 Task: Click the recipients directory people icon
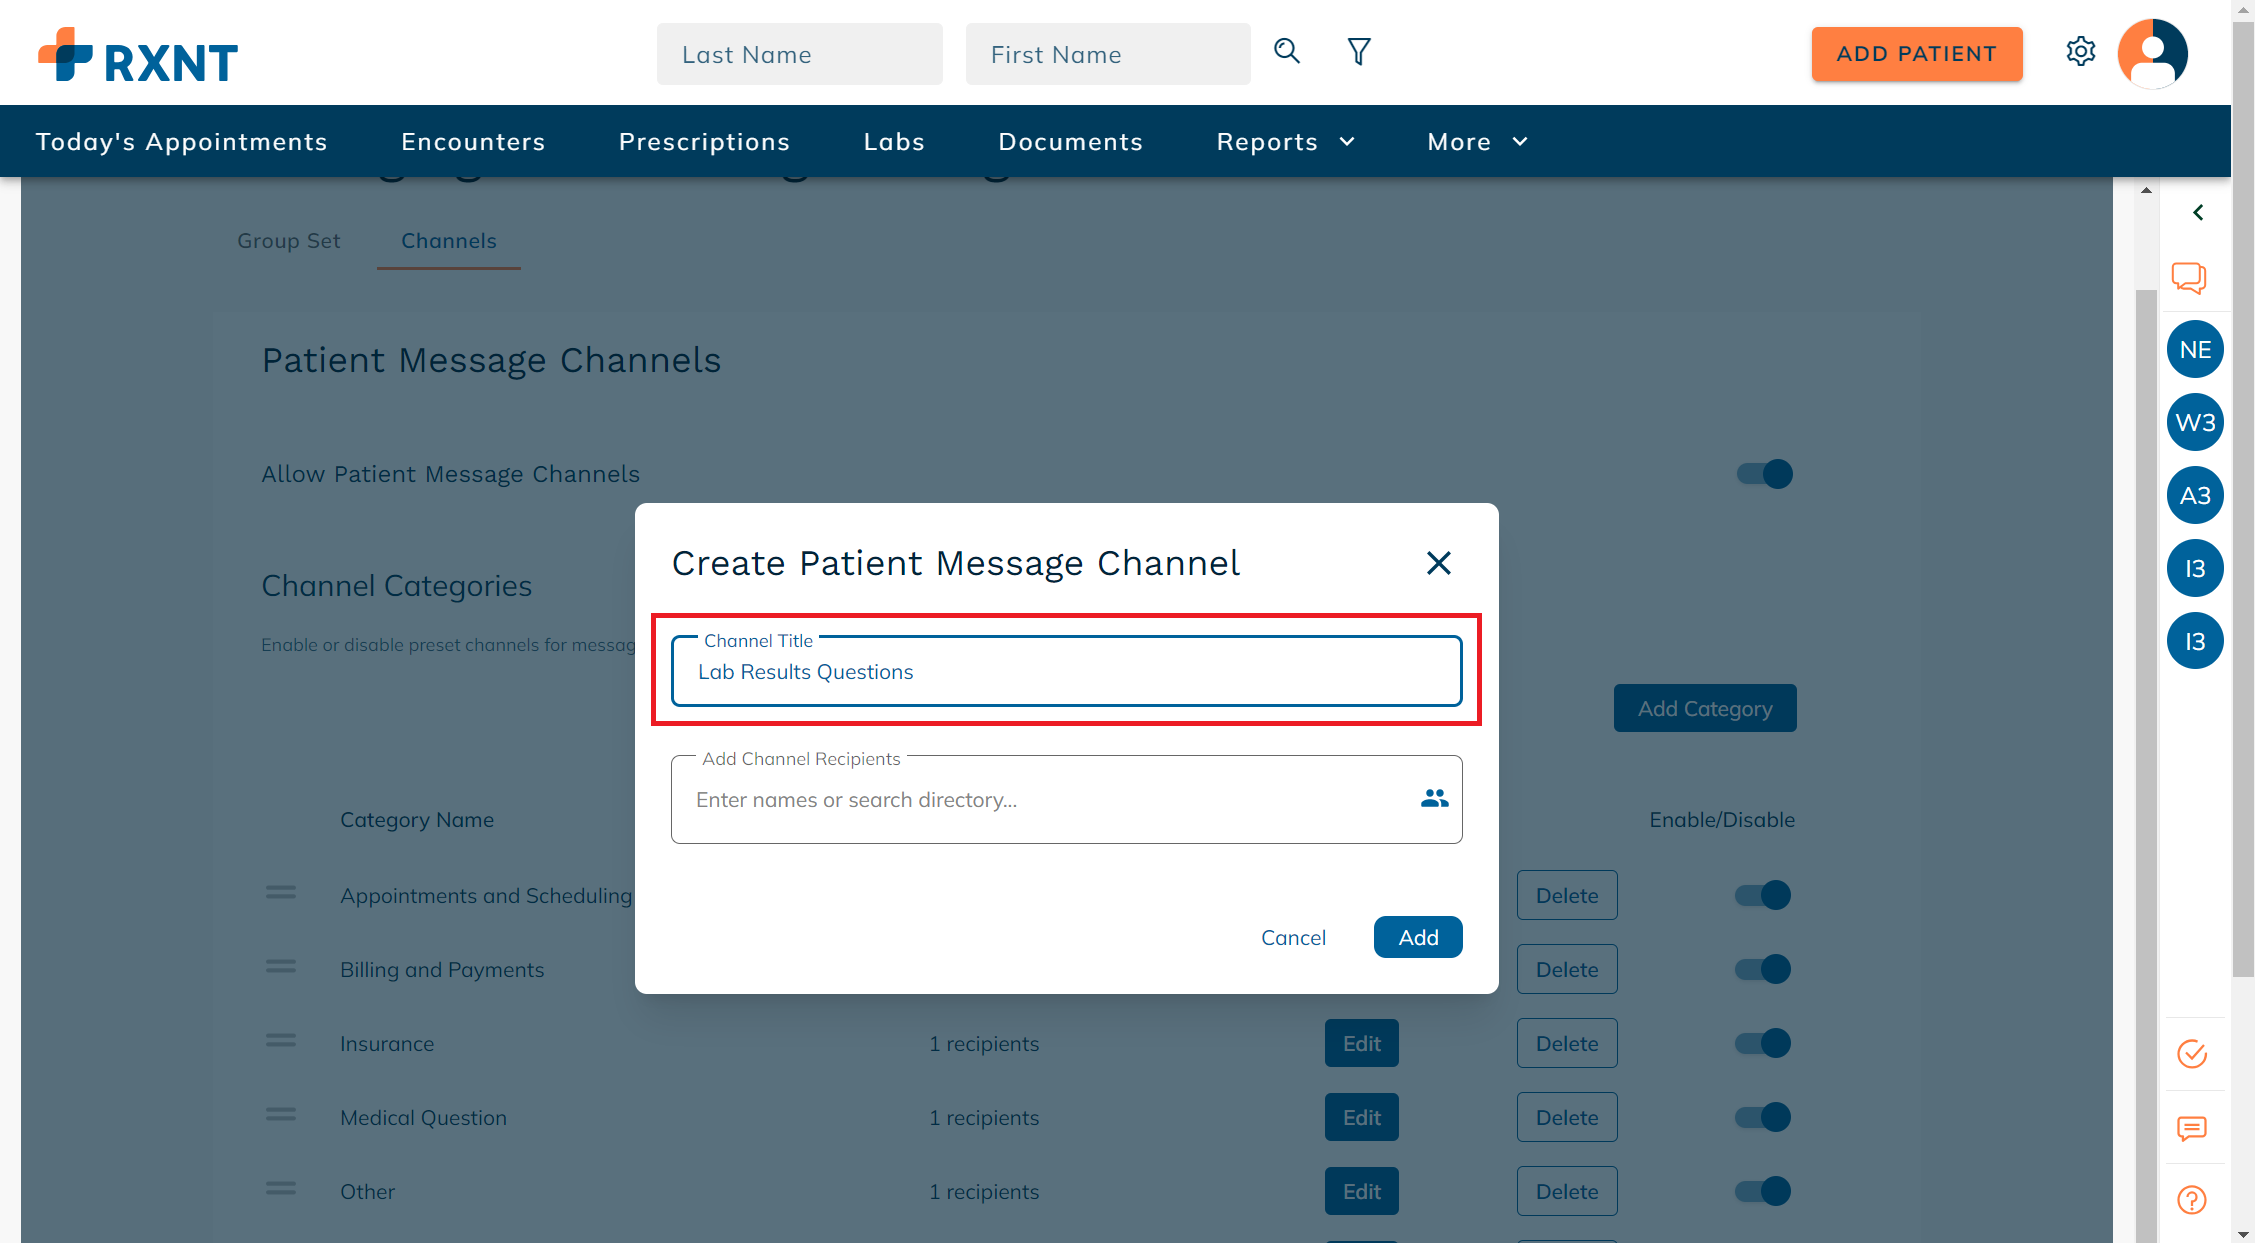tap(1435, 798)
